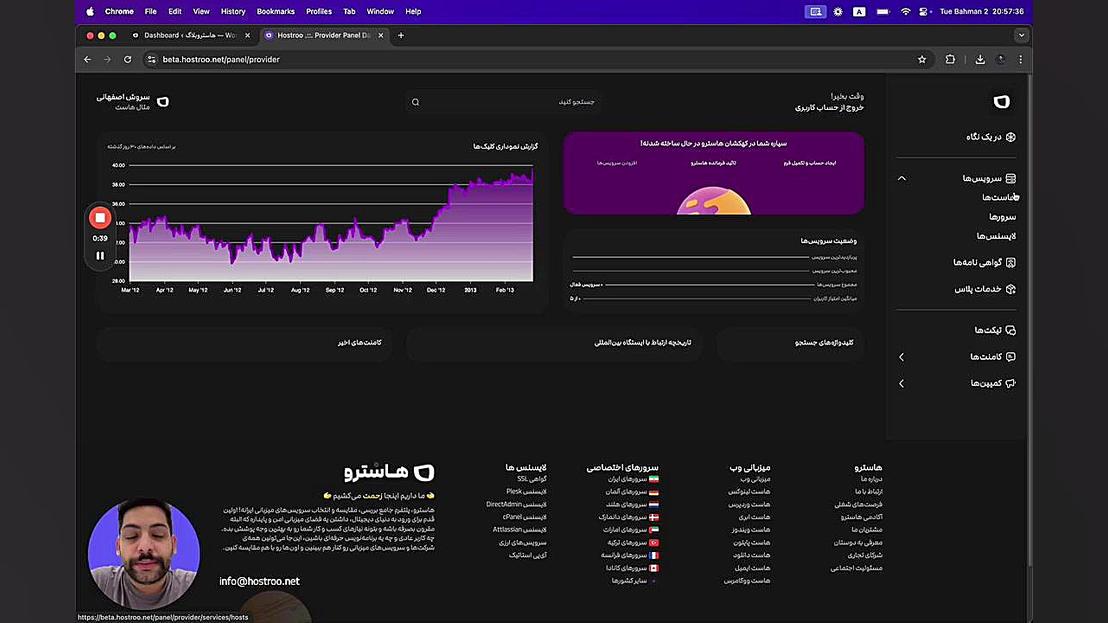Collapse the سرویس‌ها sidebar section
The width and height of the screenshot is (1108, 623).
point(902,179)
